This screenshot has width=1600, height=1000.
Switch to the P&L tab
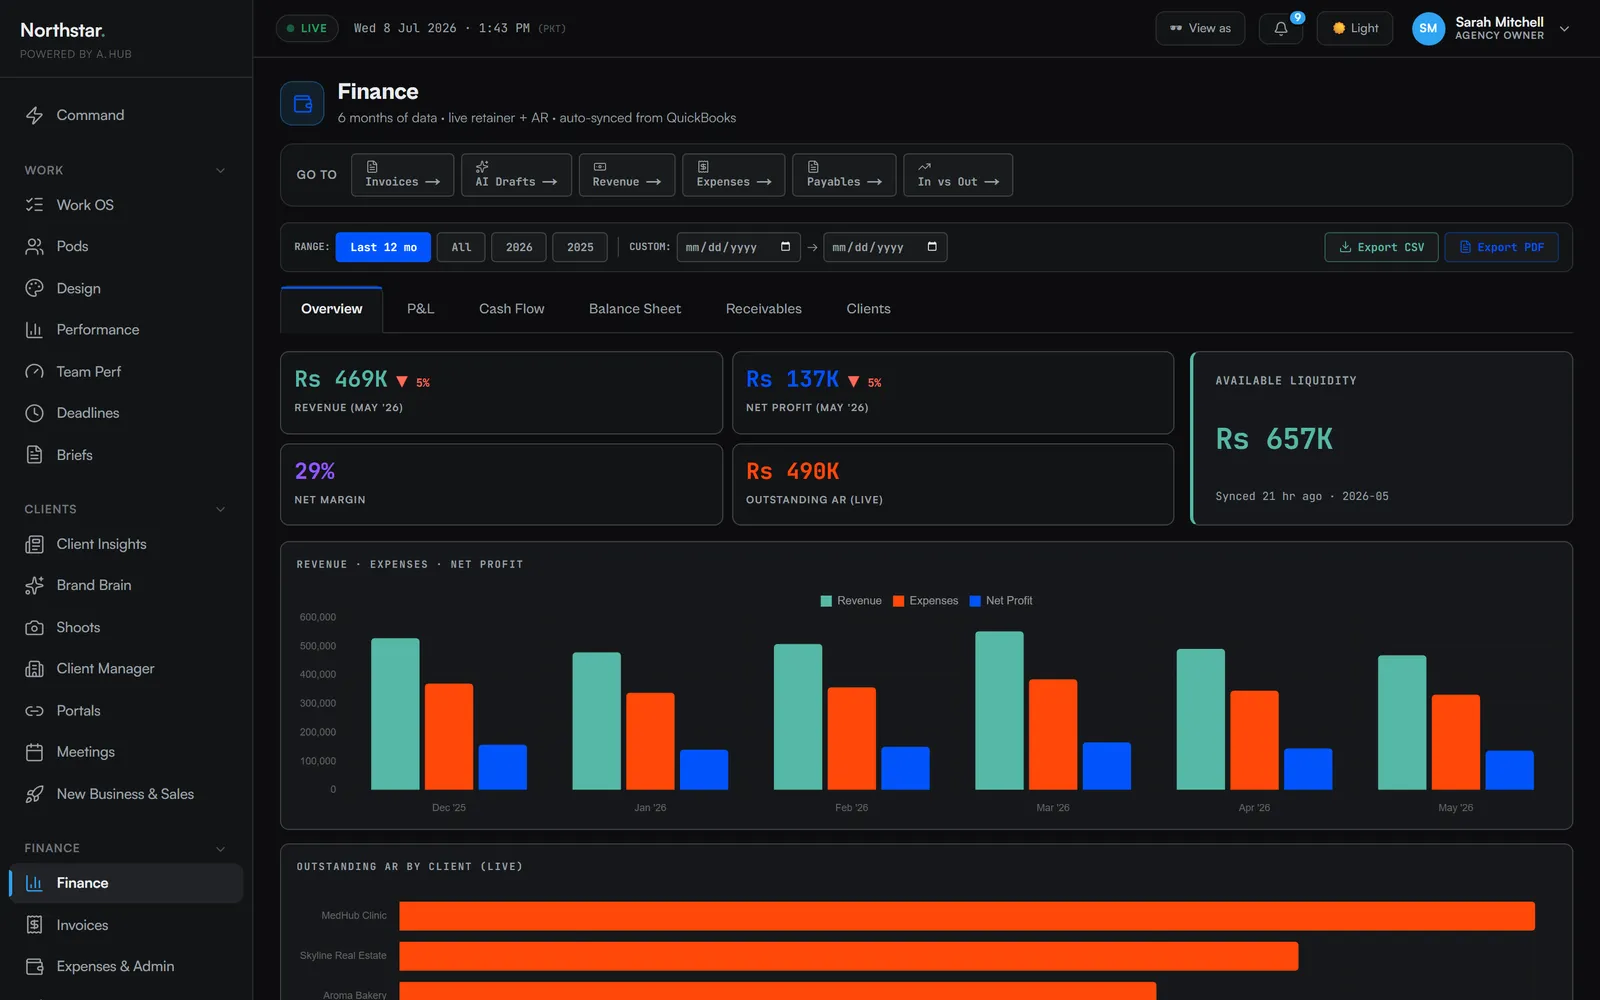[421, 309]
